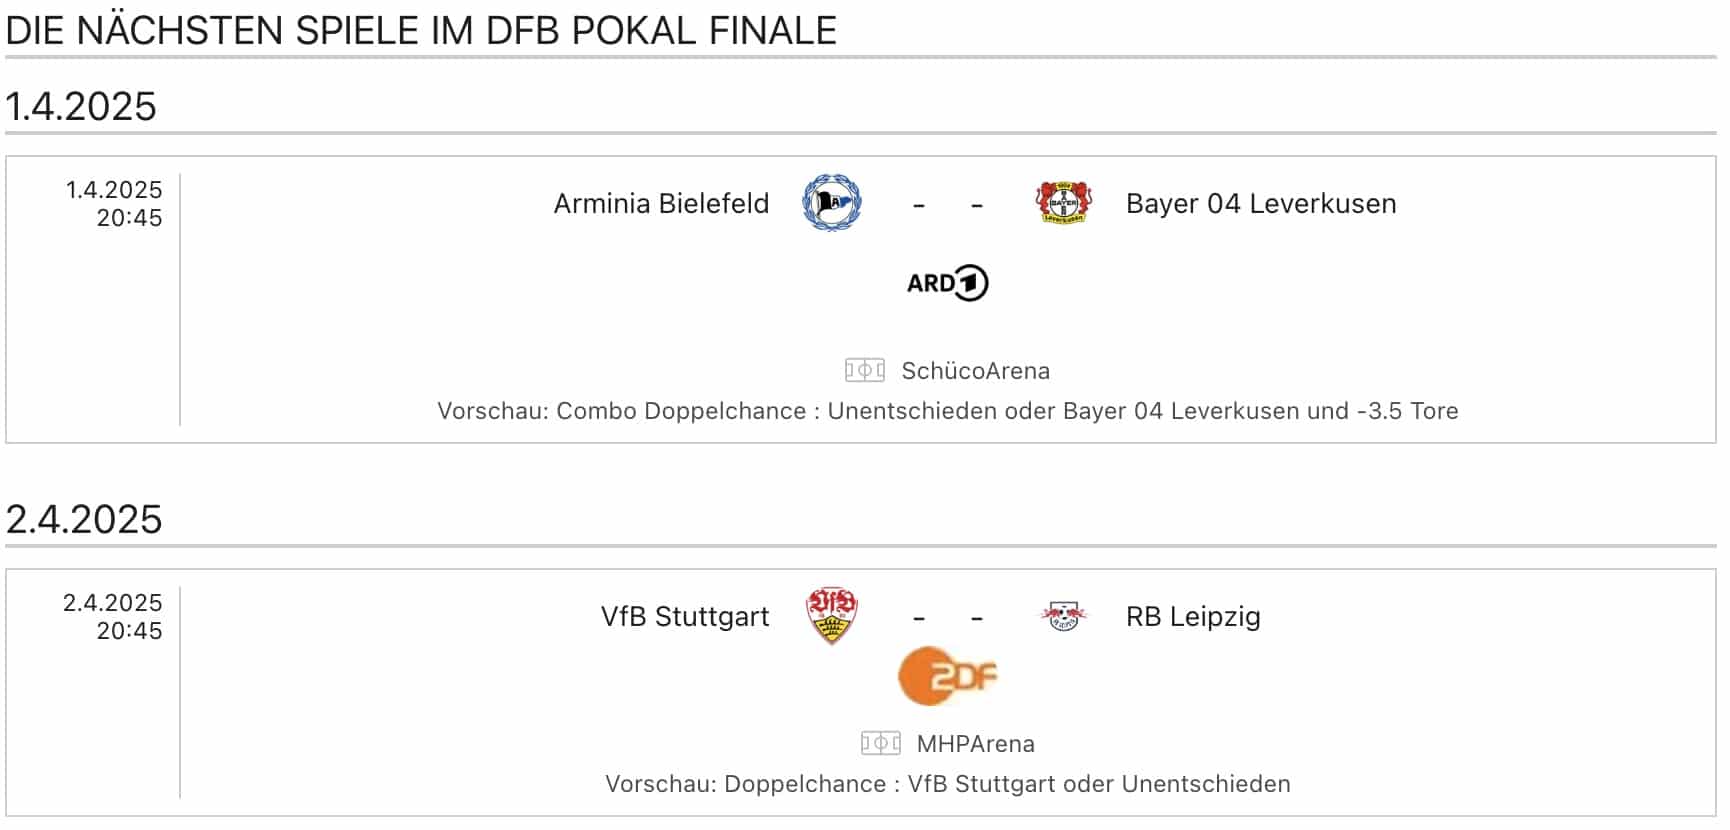Viewport: 1730px width, 830px height.
Task: Open the Combo Doppelchance Leverkusen preview
Action: tap(948, 411)
